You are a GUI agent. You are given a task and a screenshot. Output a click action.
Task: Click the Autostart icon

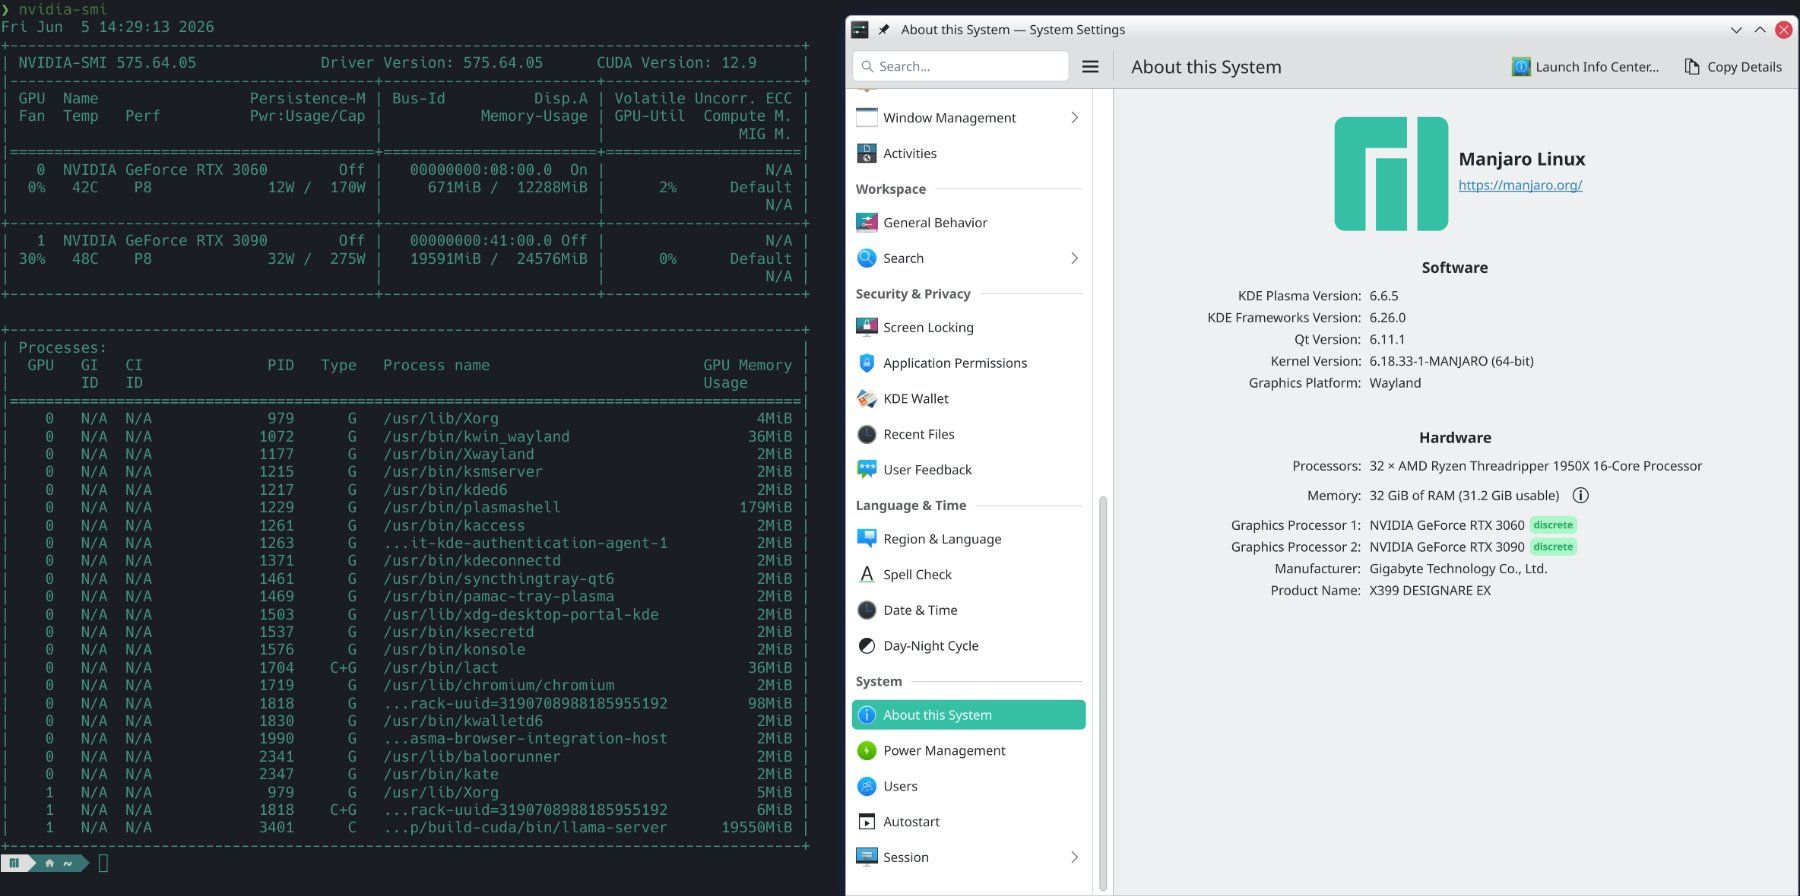coord(867,821)
